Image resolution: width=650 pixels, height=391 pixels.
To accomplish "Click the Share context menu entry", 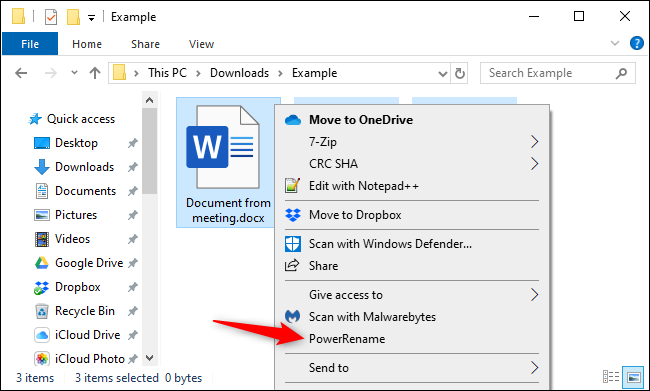I will 412,266.
